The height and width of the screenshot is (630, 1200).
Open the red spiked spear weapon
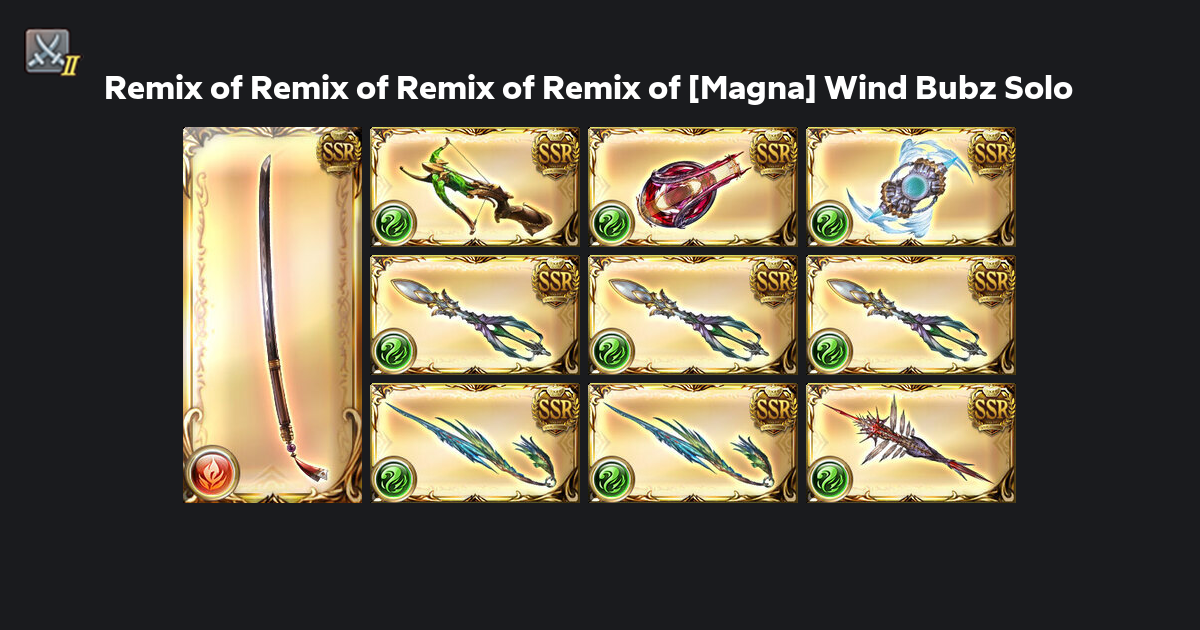[x=911, y=443]
